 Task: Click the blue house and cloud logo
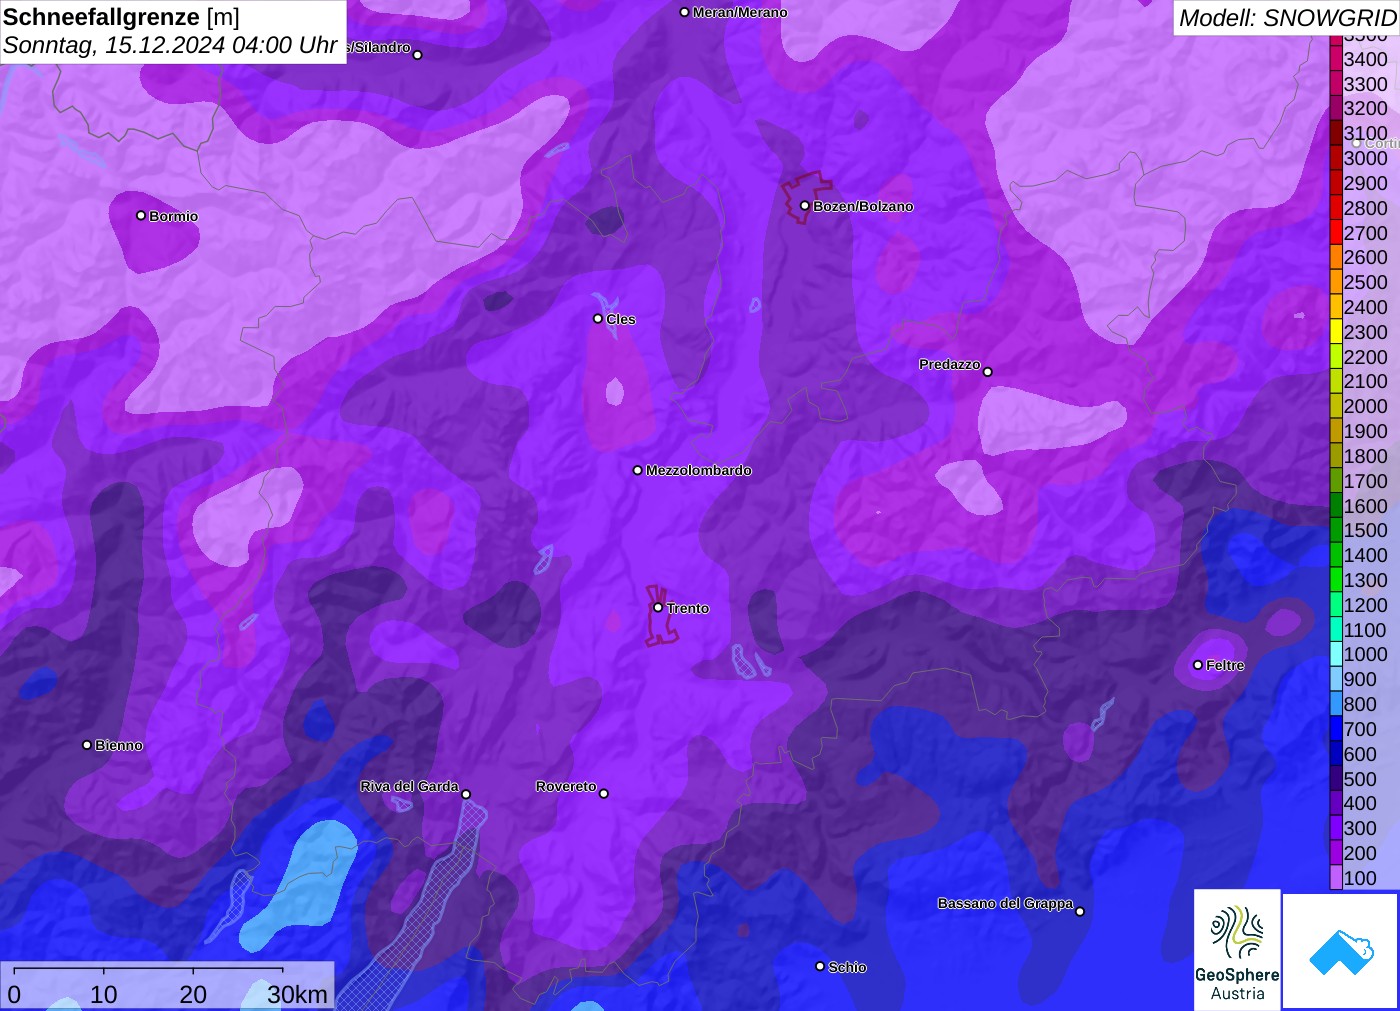1341,951
